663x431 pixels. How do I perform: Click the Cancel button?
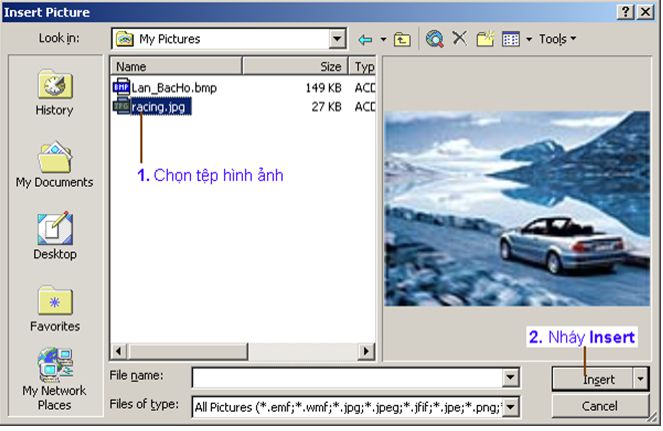point(600,406)
